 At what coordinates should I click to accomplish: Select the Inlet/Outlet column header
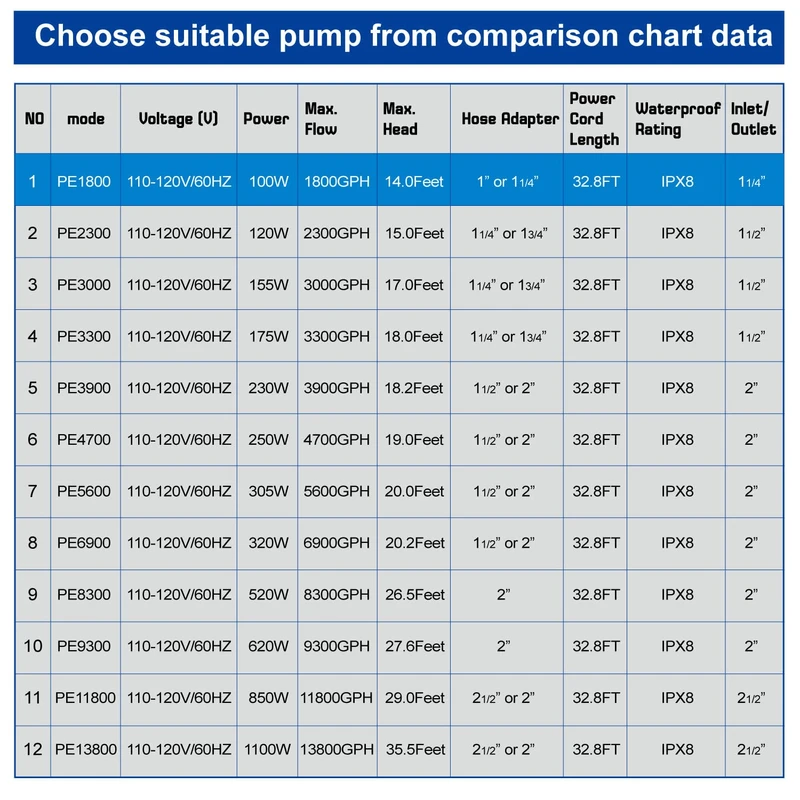pyautogui.click(x=753, y=119)
